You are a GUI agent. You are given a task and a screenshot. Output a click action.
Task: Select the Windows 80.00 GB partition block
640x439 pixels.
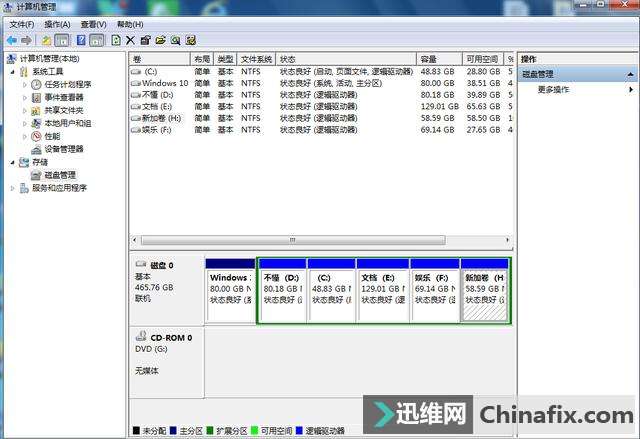click(x=231, y=290)
